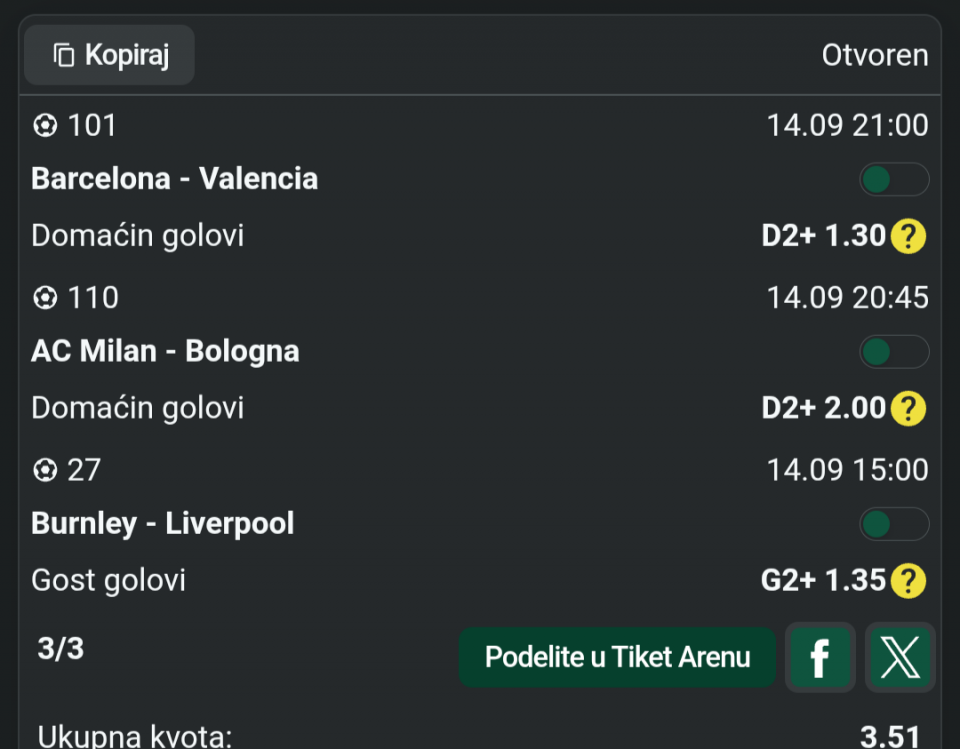The height and width of the screenshot is (749, 960).
Task: Toggle the Burnley - Liverpool switch
Action: click(894, 524)
